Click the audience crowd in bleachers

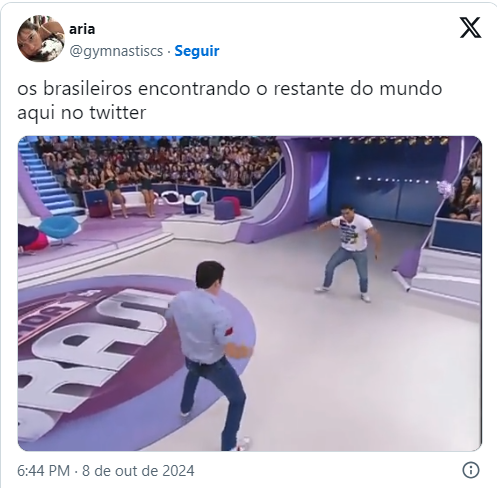[157, 161]
